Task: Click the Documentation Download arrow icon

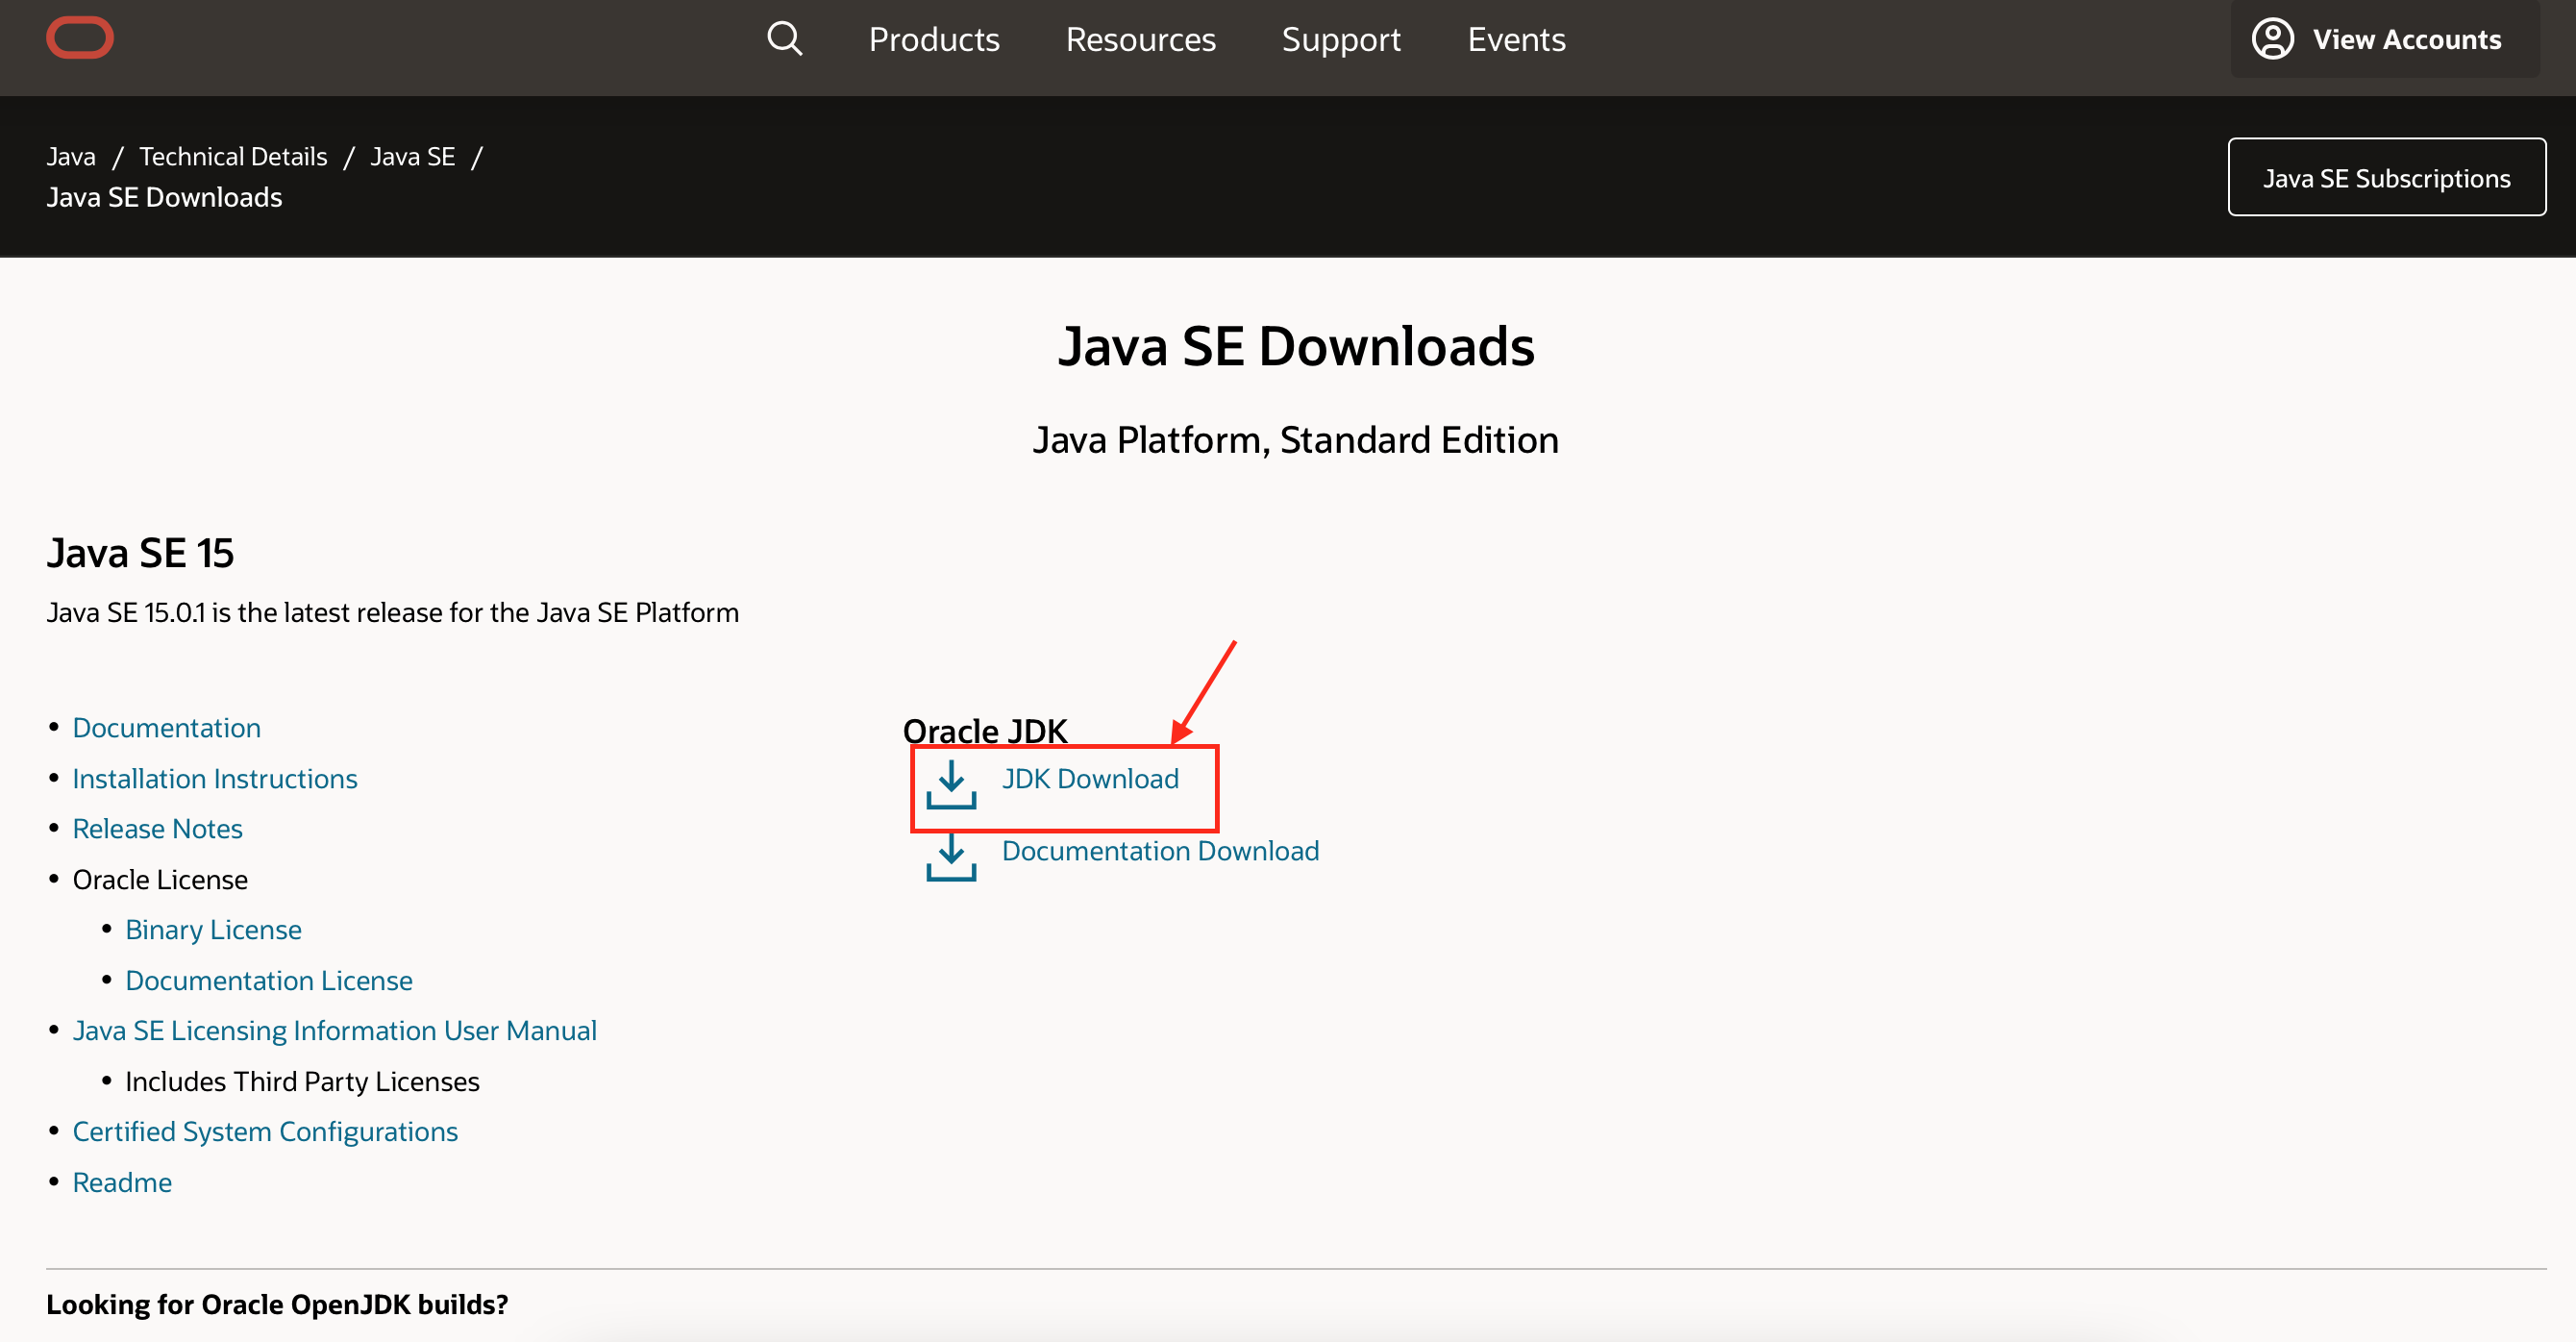Action: tap(951, 857)
